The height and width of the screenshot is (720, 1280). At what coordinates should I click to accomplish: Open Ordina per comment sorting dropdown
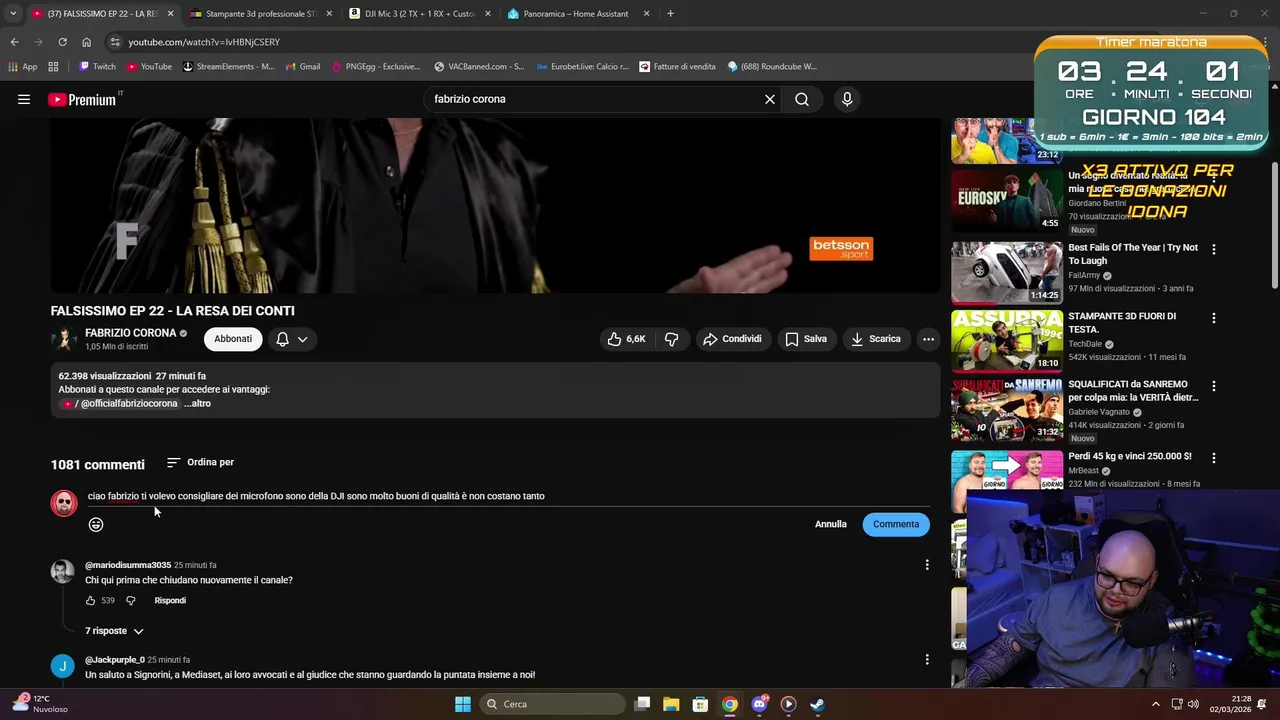(x=200, y=462)
